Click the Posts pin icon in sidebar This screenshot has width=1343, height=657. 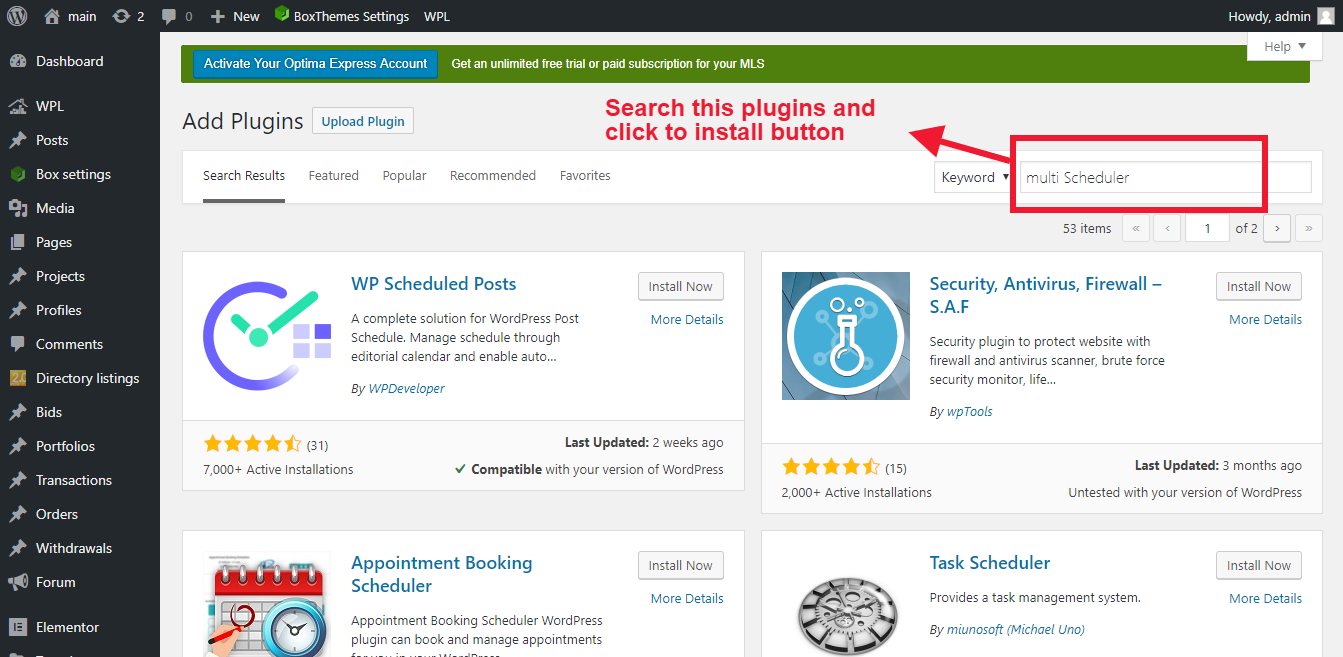(17, 140)
